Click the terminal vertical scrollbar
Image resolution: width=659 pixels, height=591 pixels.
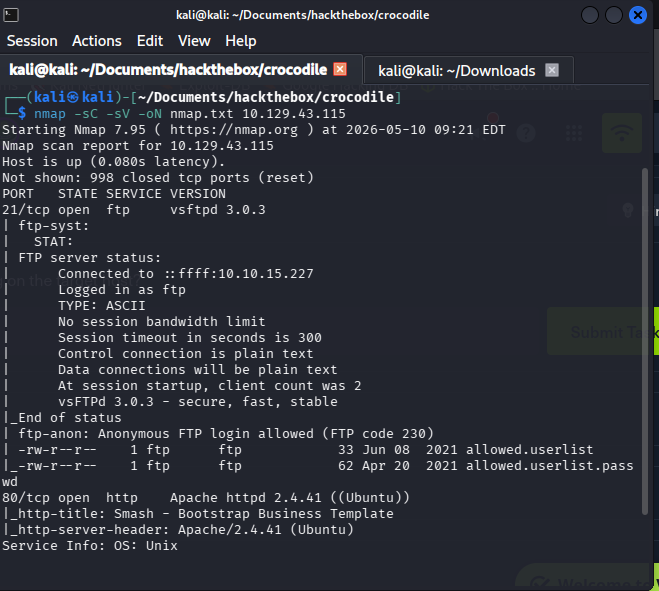point(645,340)
